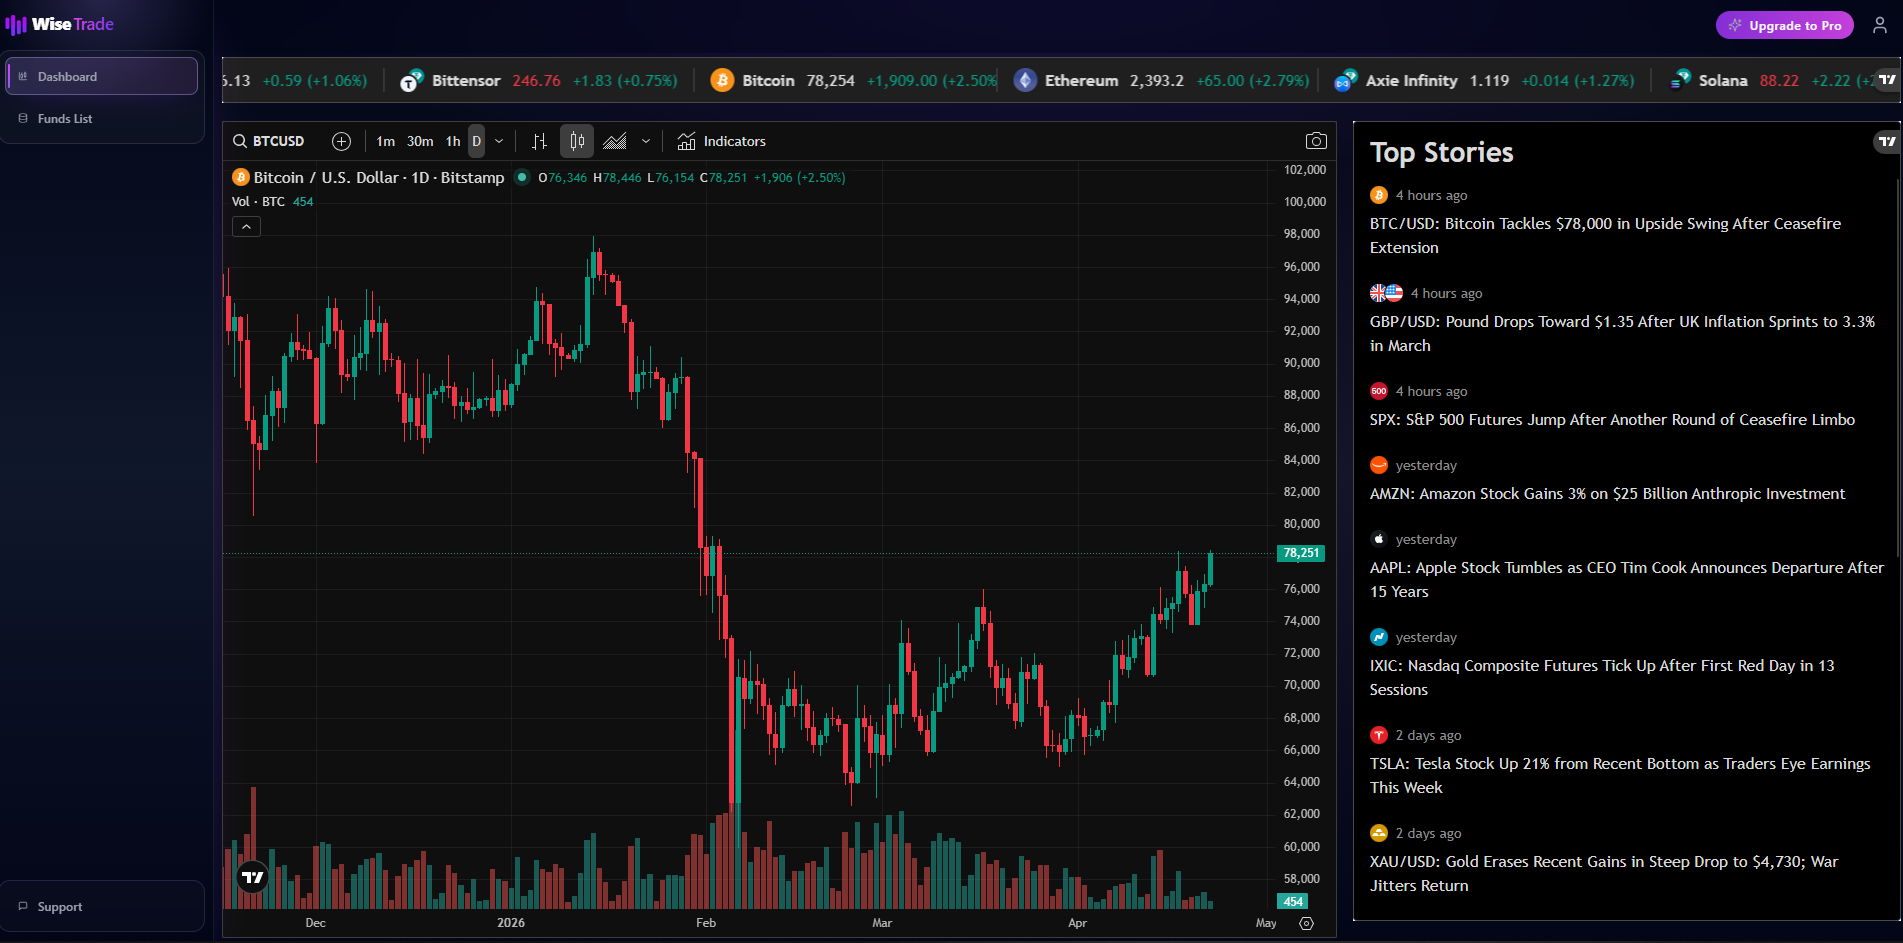Click the Solana coin icon in tape

[1680, 80]
